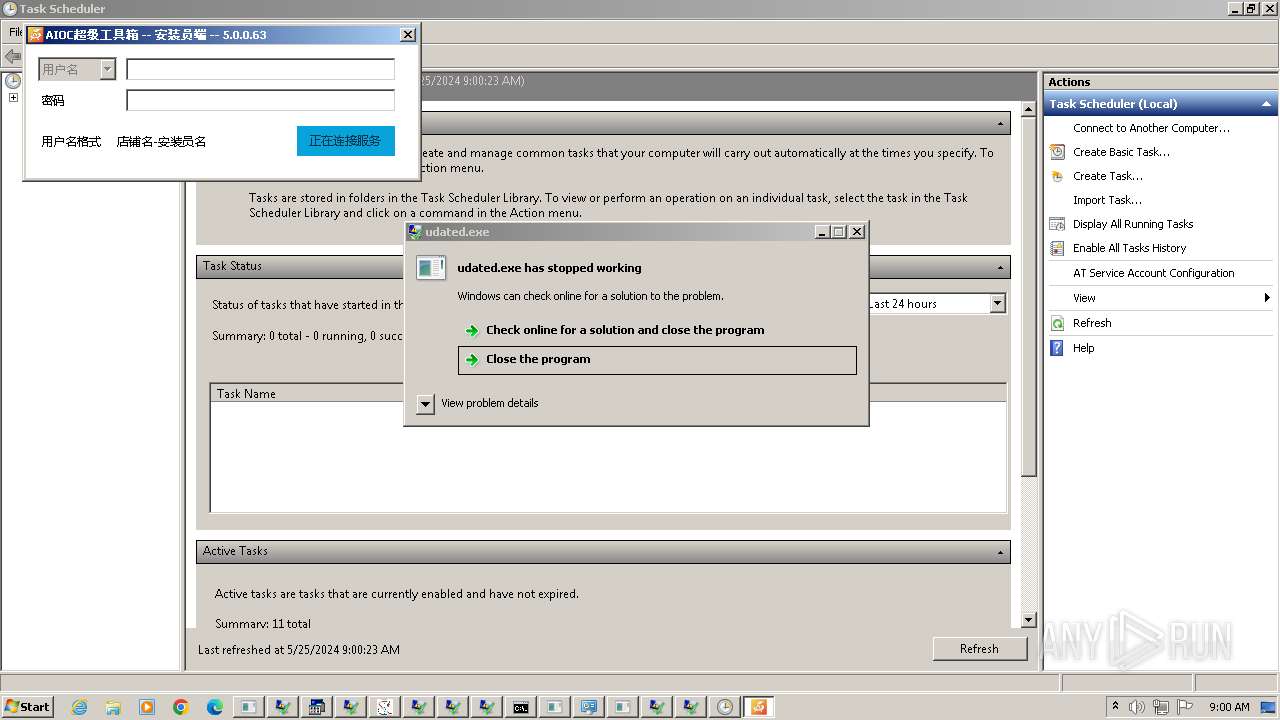The image size is (1280, 720).
Task: Expand the Task Scheduler Library tree node
Action: tap(13, 98)
